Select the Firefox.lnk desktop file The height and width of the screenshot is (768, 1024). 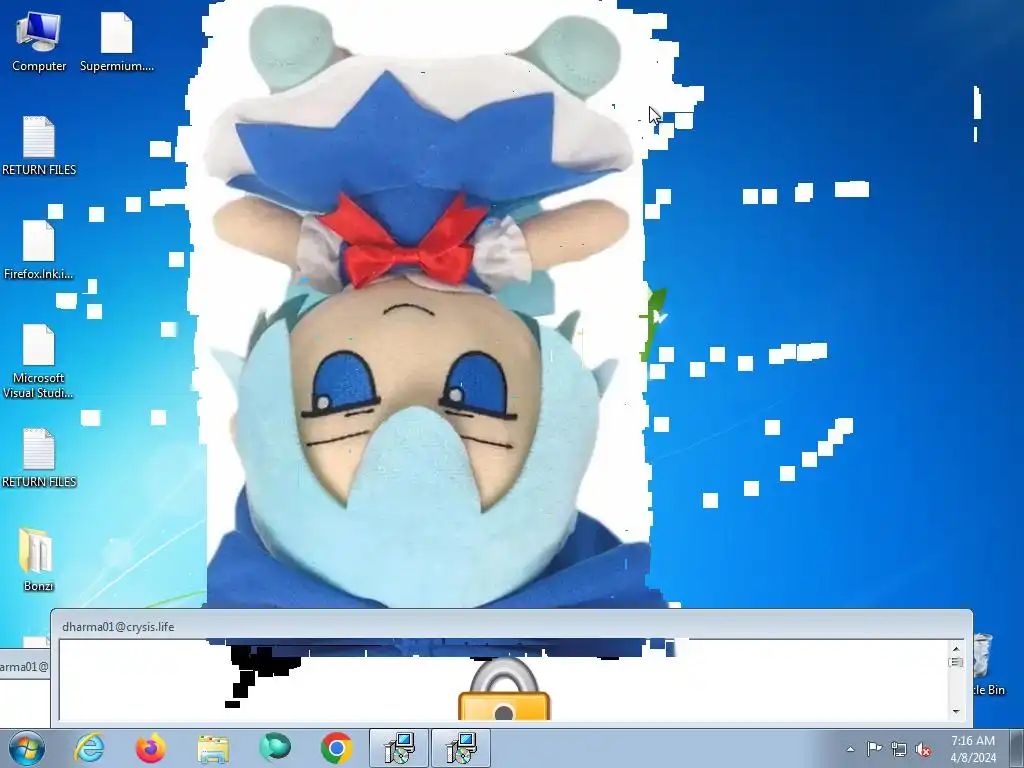click(39, 251)
